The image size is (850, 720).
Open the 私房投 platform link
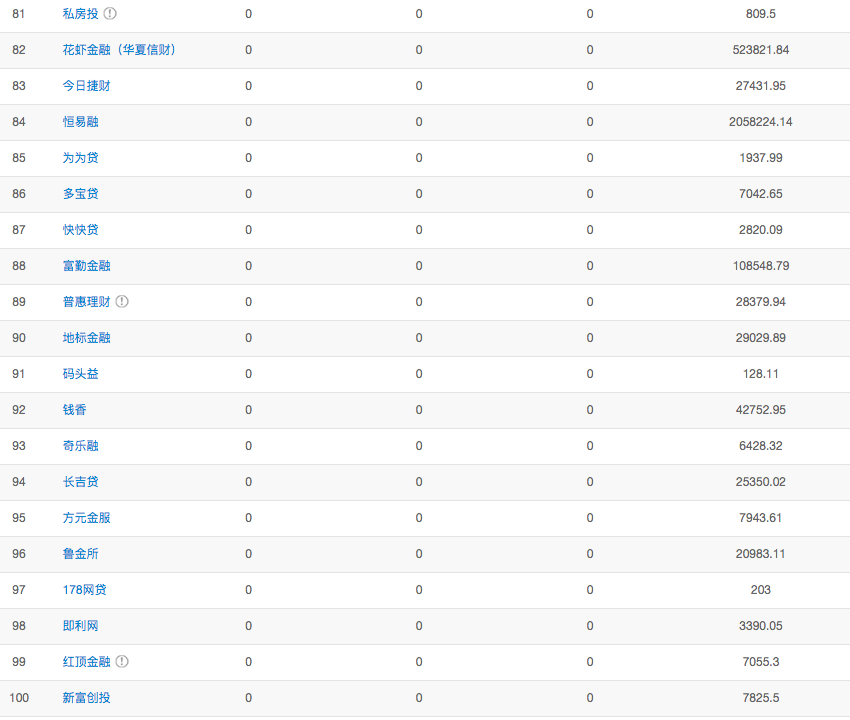click(x=80, y=14)
